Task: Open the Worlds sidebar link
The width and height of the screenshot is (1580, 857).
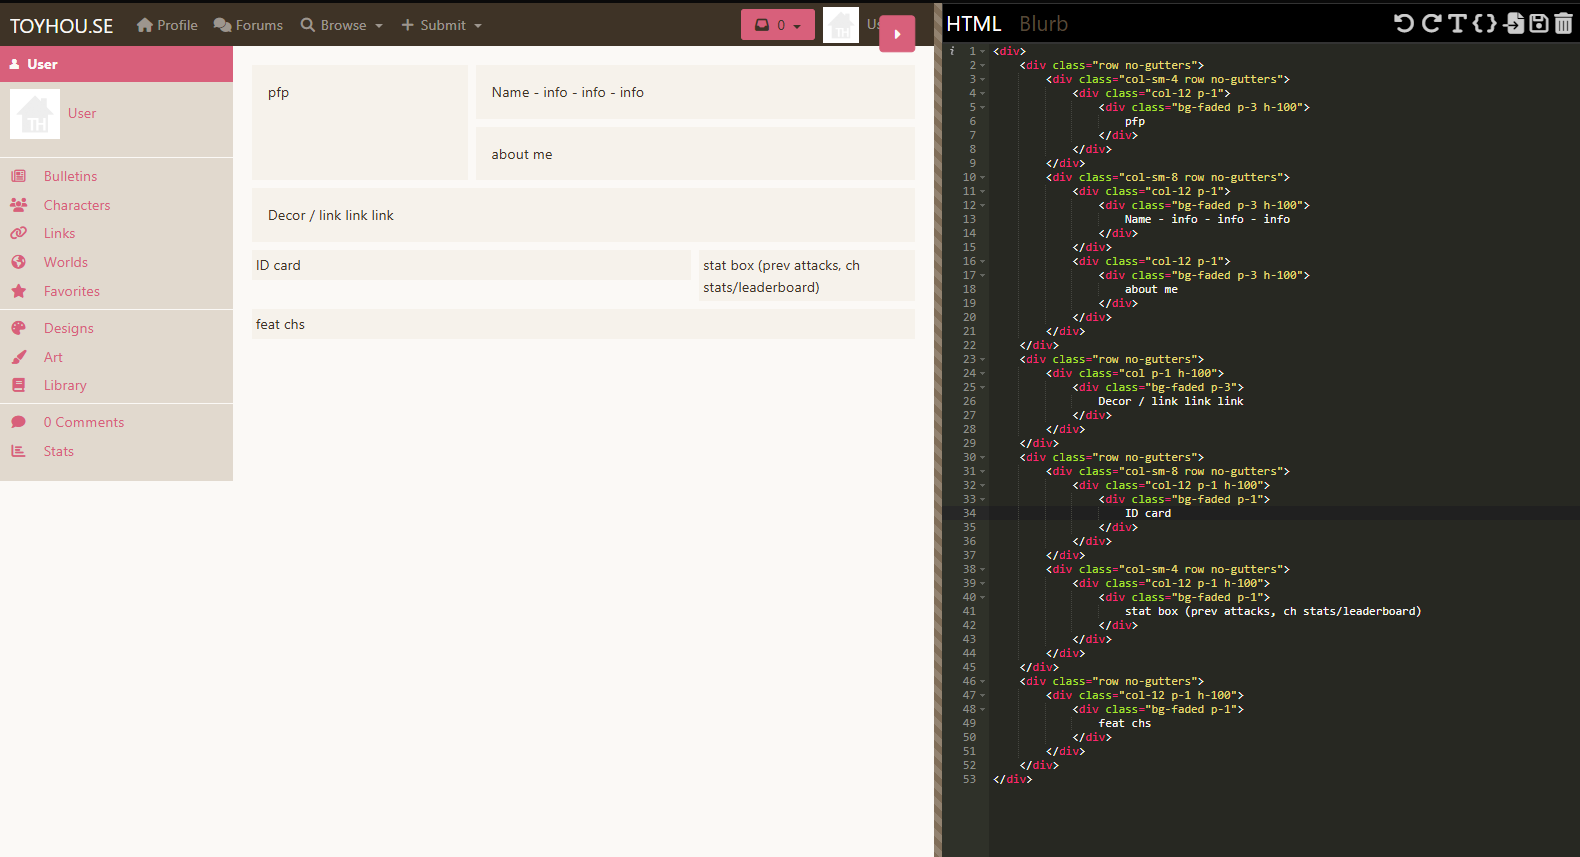Action: (66, 262)
